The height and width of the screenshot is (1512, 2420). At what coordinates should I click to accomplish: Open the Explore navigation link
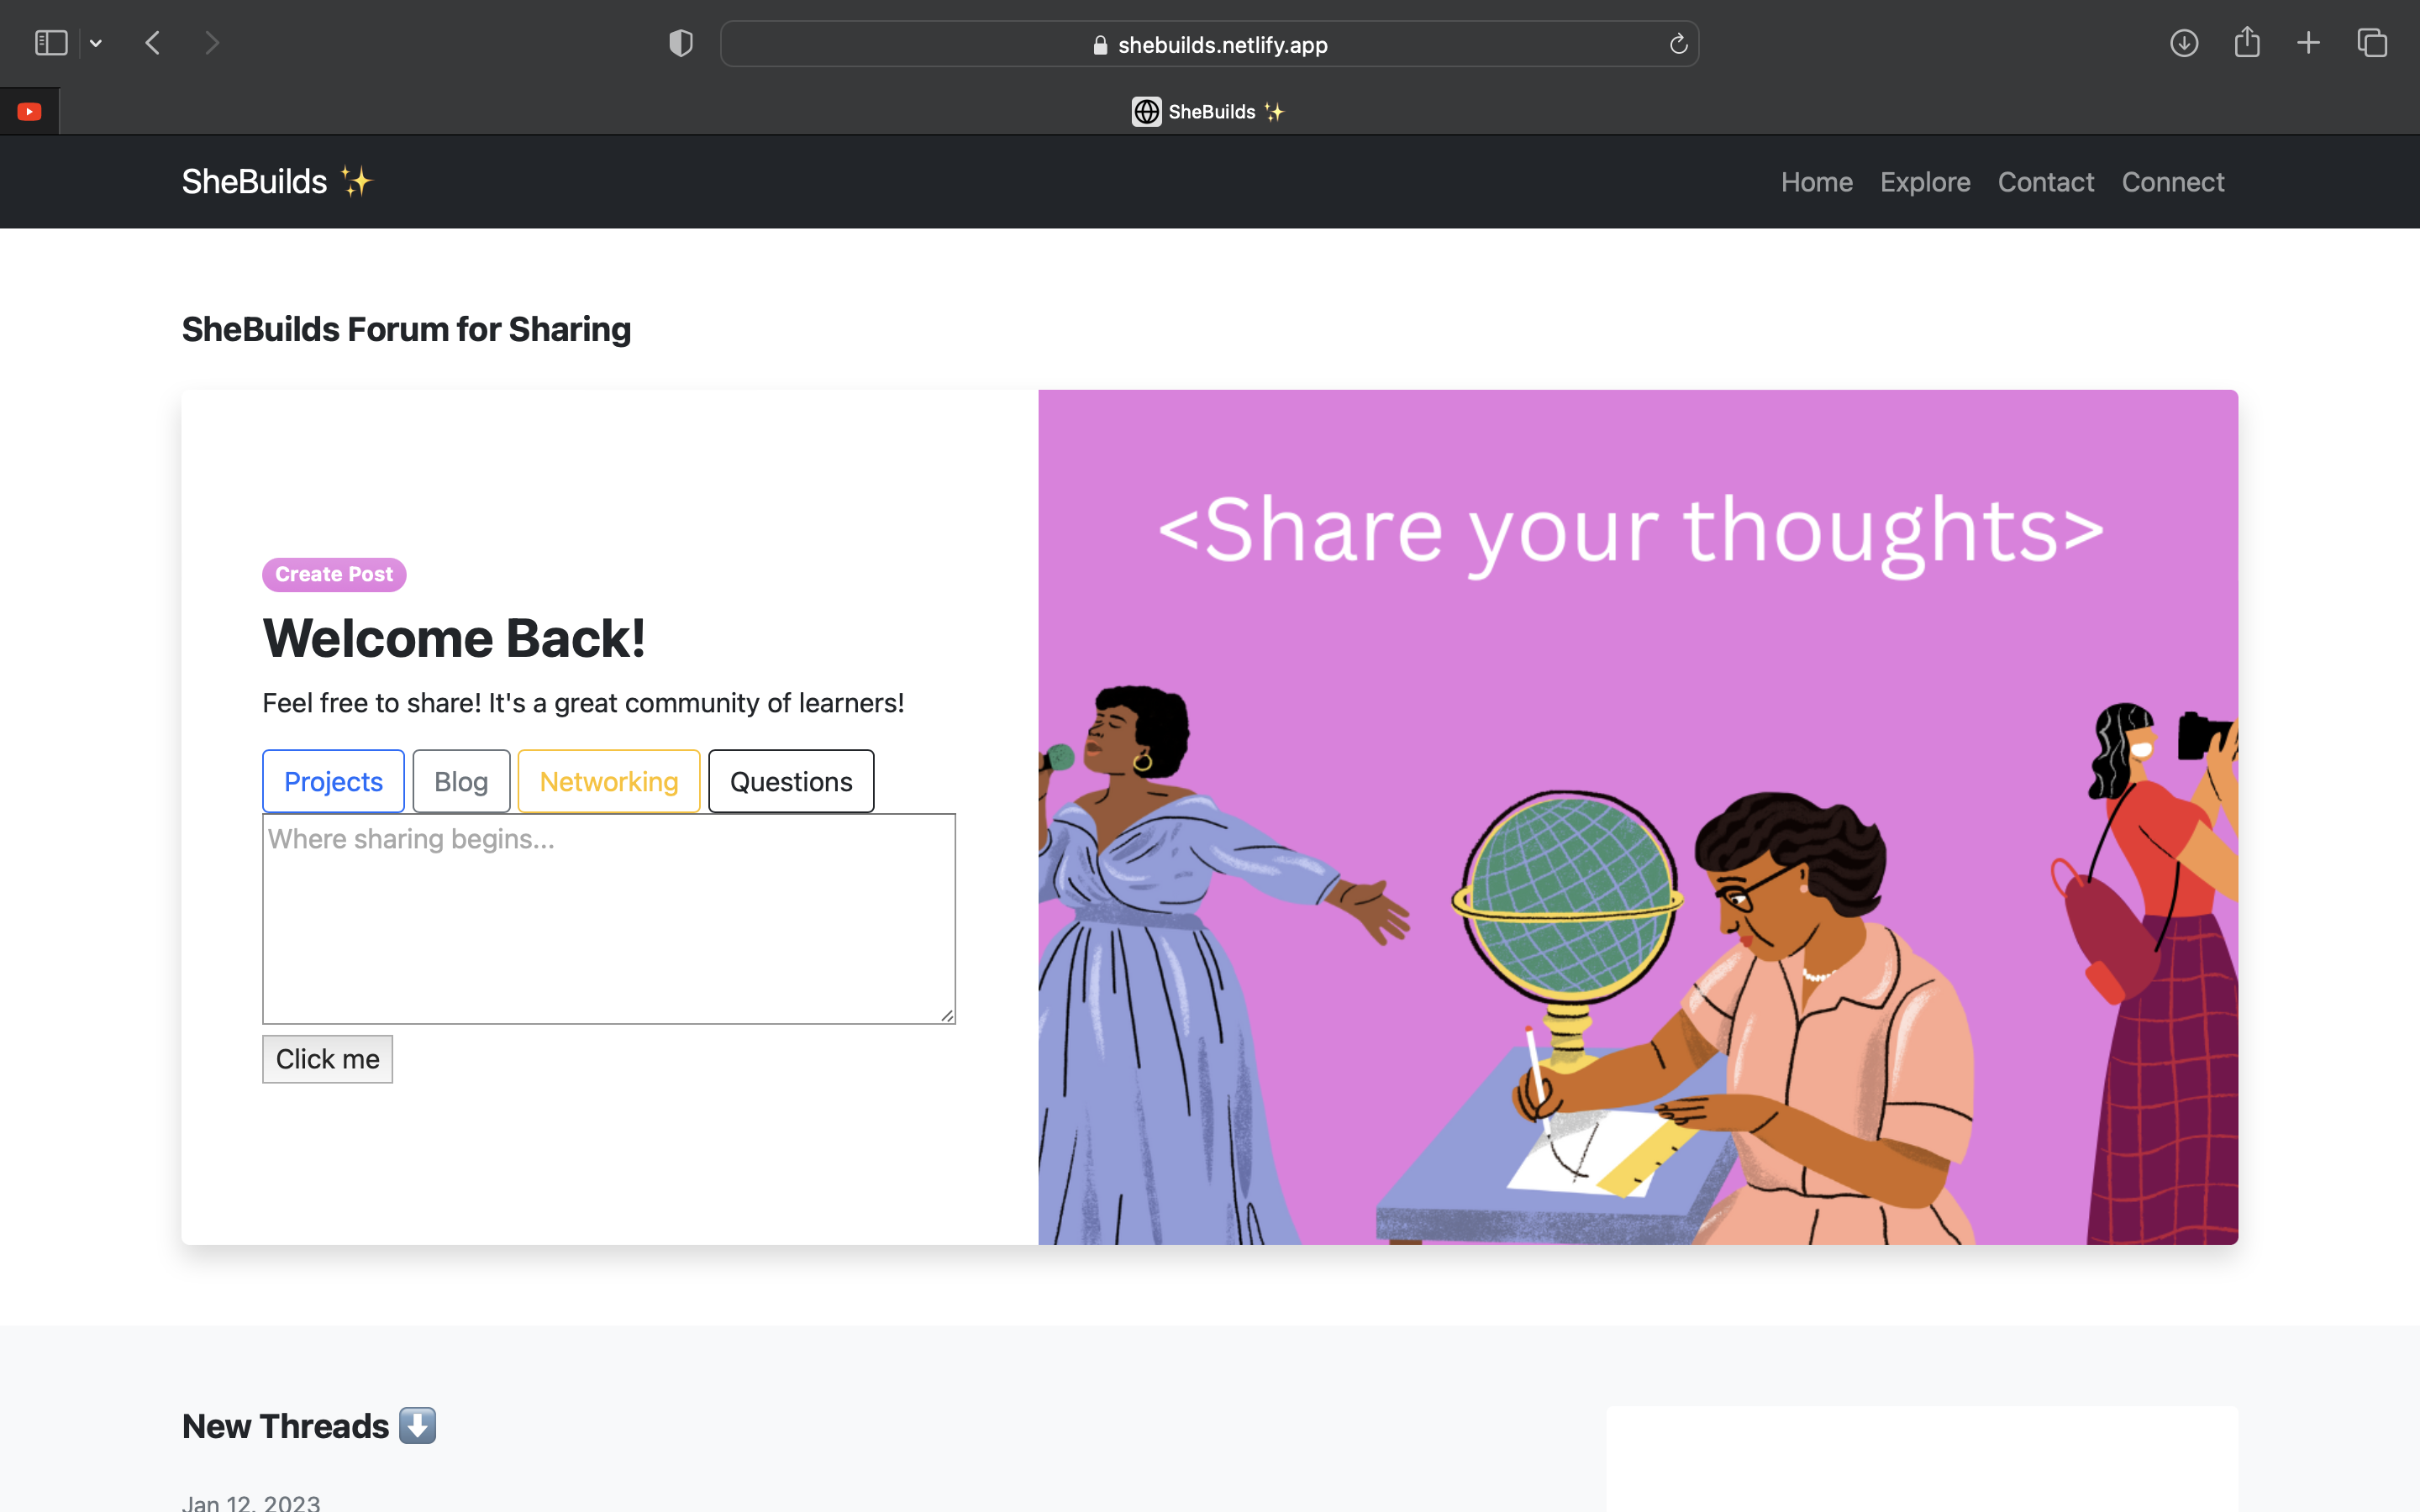pyautogui.click(x=1924, y=182)
